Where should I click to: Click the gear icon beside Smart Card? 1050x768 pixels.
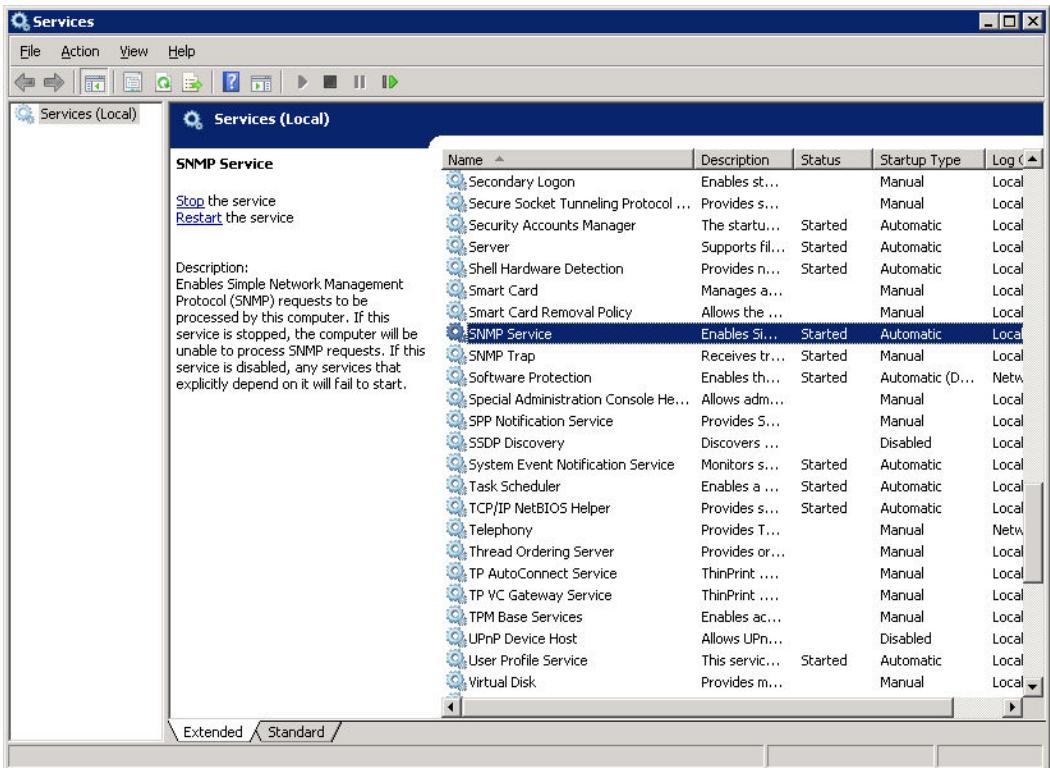click(x=456, y=289)
